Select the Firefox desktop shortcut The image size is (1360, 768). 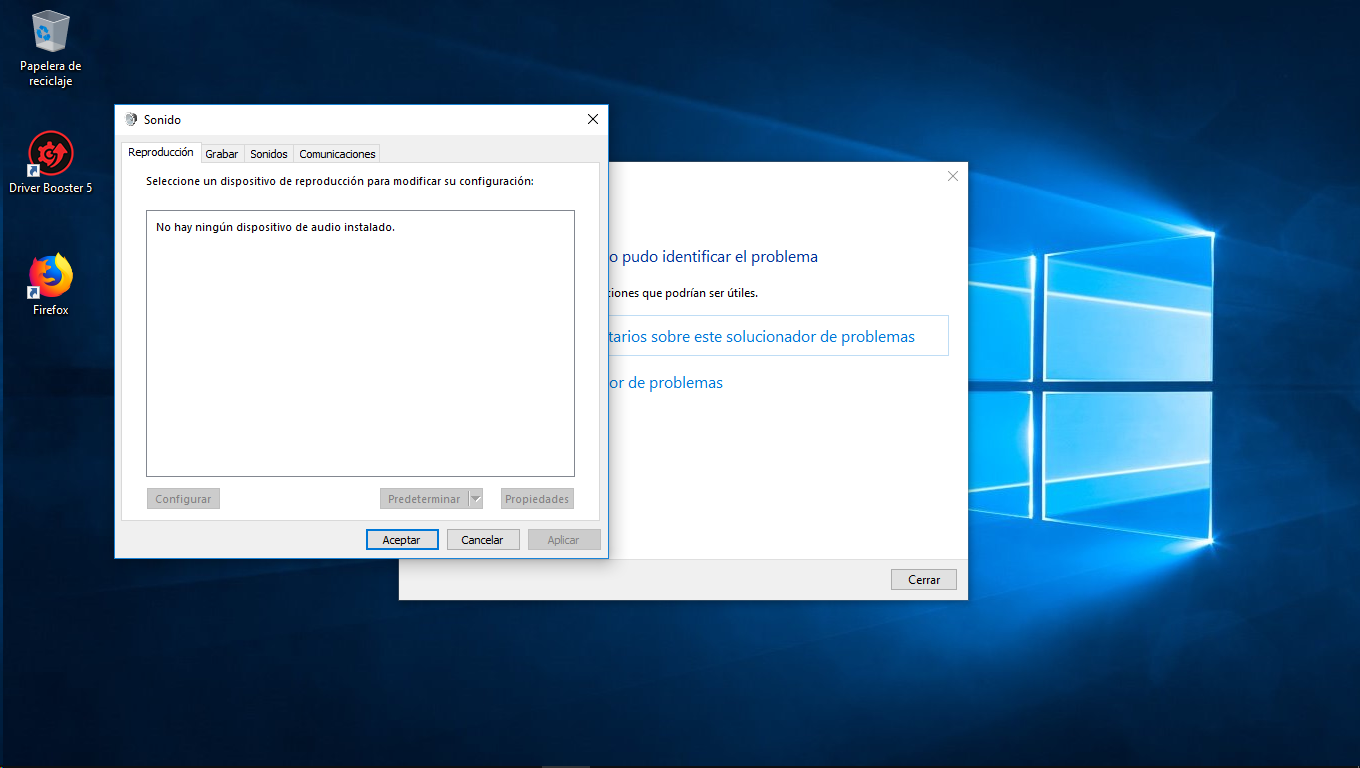pos(51,285)
